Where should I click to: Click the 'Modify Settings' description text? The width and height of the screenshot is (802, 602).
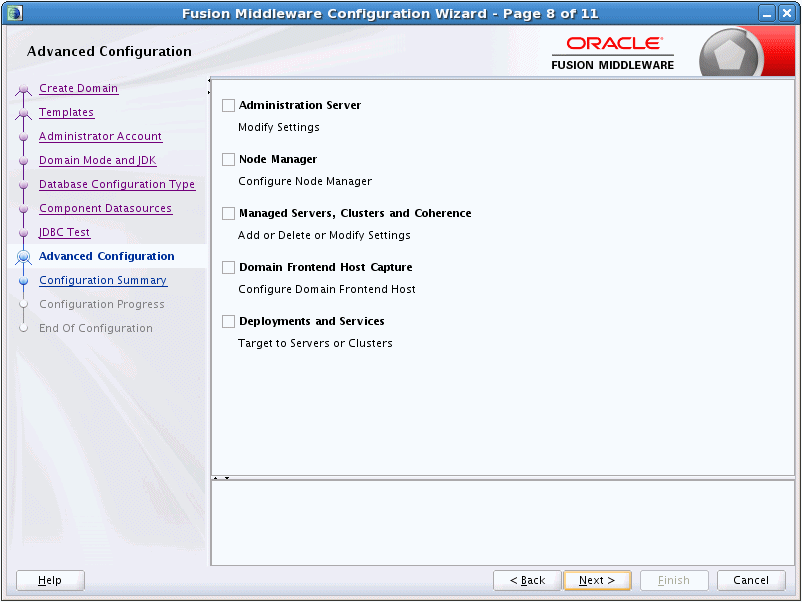[279, 127]
